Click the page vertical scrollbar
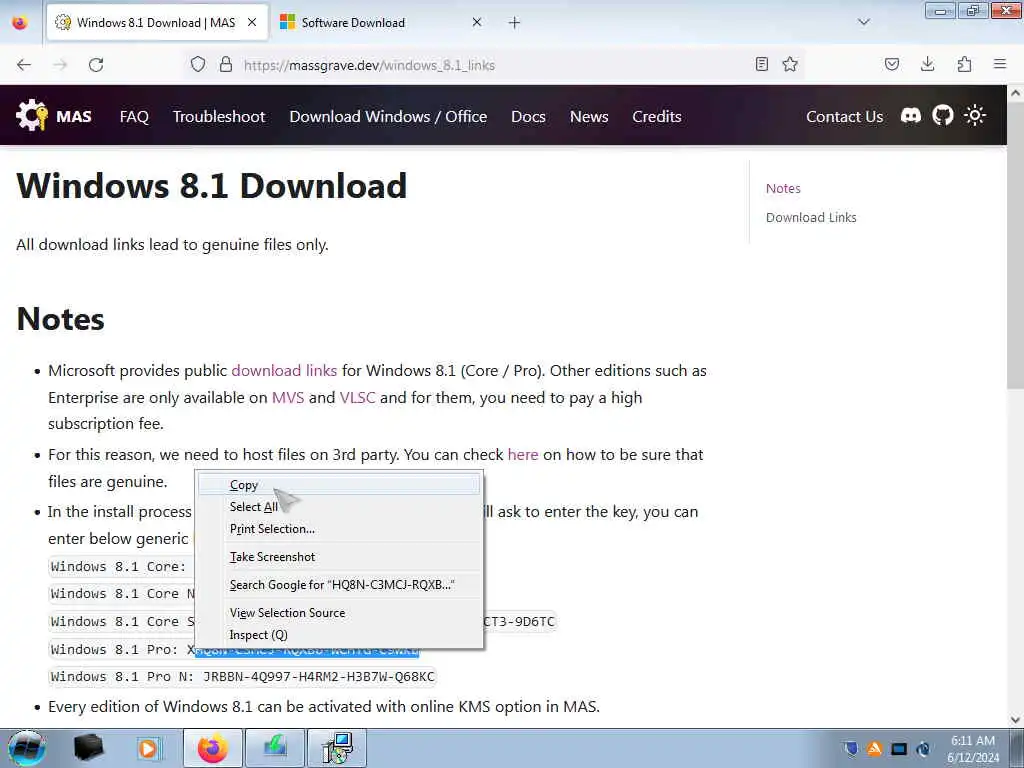This screenshot has height=768, width=1024. coord(1015,248)
